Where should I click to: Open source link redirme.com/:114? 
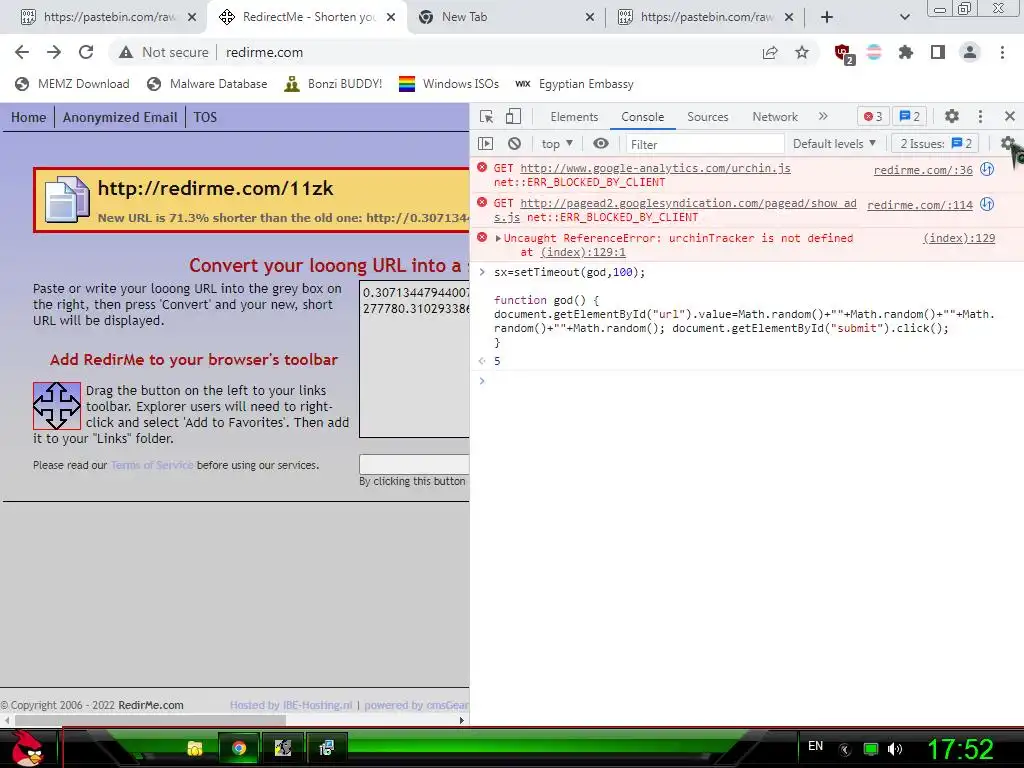[x=920, y=205]
